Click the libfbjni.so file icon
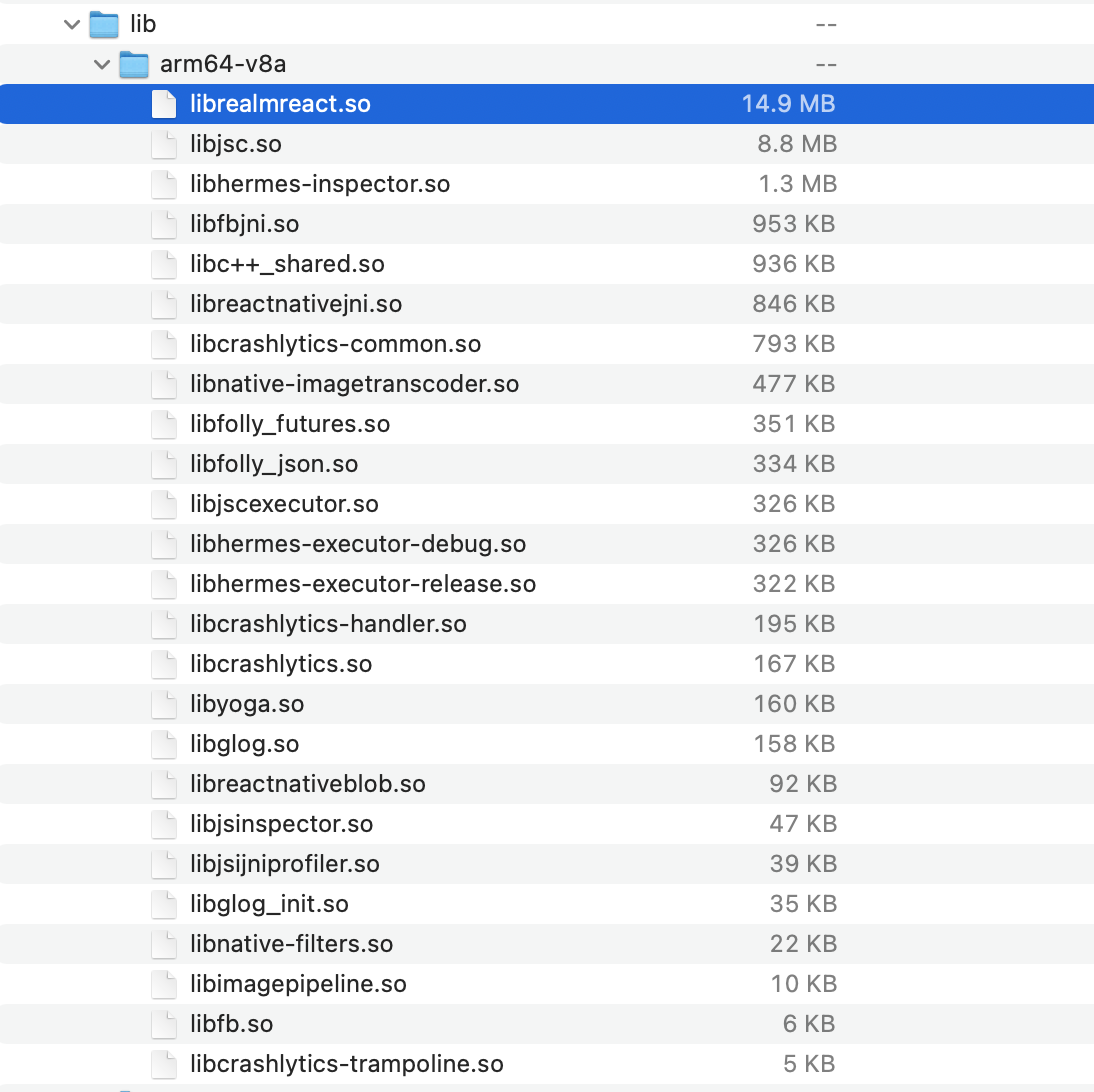This screenshot has width=1094, height=1092. pos(164,224)
